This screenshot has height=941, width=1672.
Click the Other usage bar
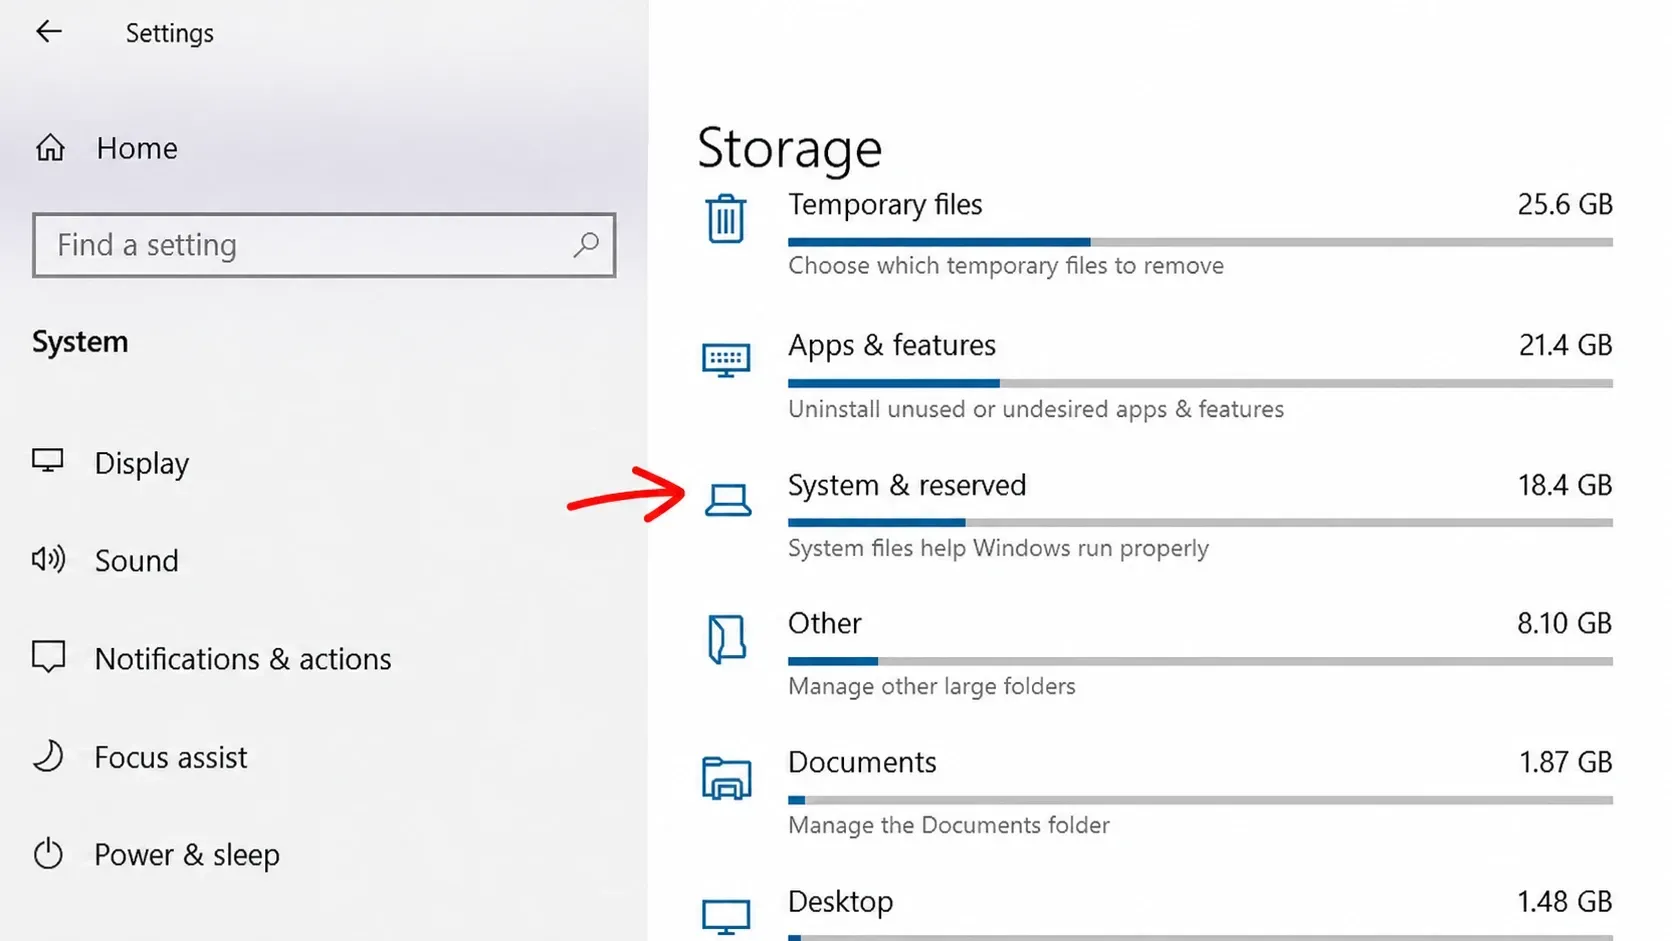click(x=1200, y=661)
